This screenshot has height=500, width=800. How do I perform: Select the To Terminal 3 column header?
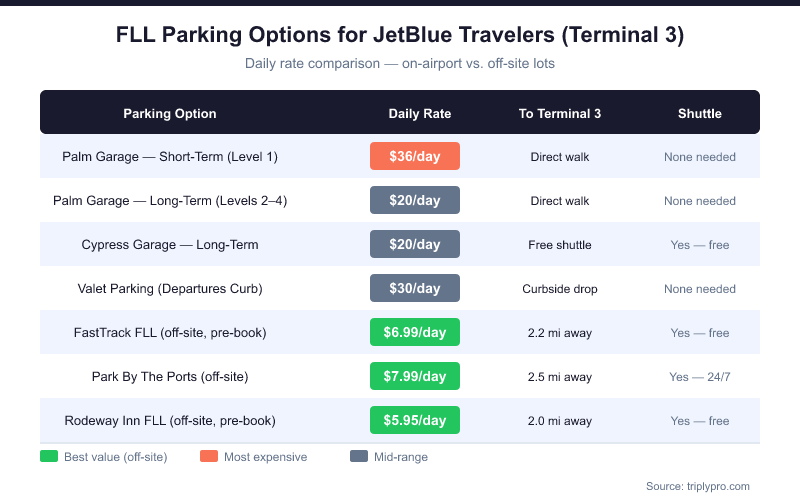coord(560,114)
